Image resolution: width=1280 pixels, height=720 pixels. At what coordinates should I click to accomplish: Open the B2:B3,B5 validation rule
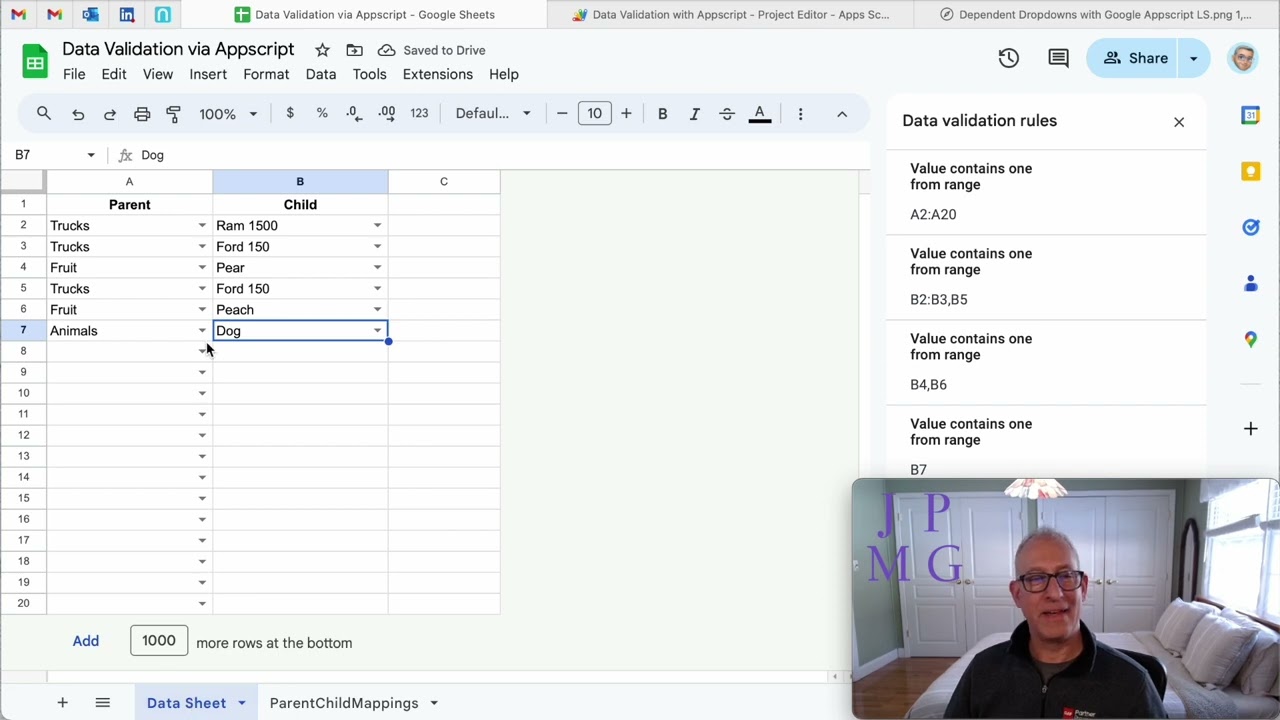click(x=1046, y=277)
